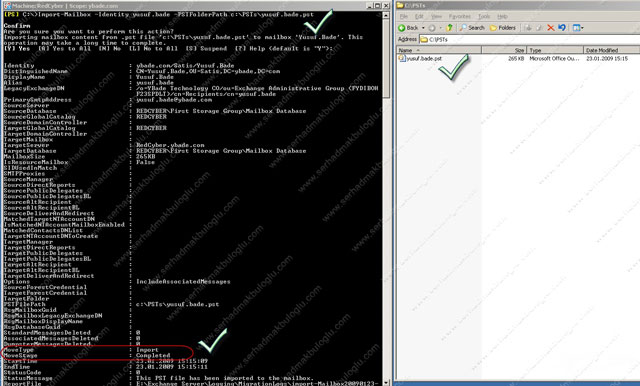Image resolution: width=640 pixels, height=386 pixels.
Task: Click the PowerShell window title icon
Action: click(7, 6)
